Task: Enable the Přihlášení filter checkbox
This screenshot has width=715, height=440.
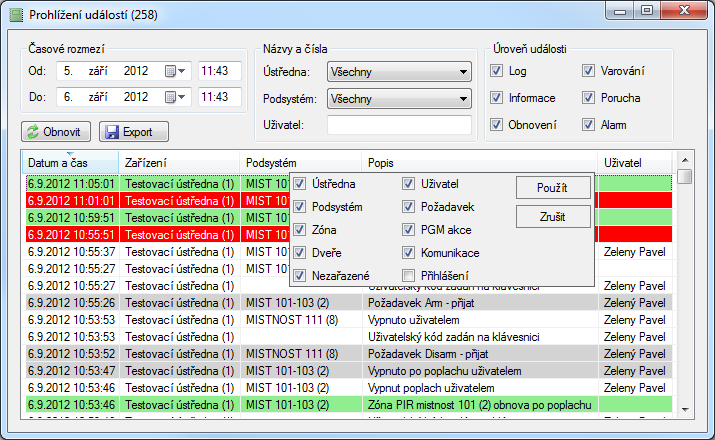Action: 410,275
